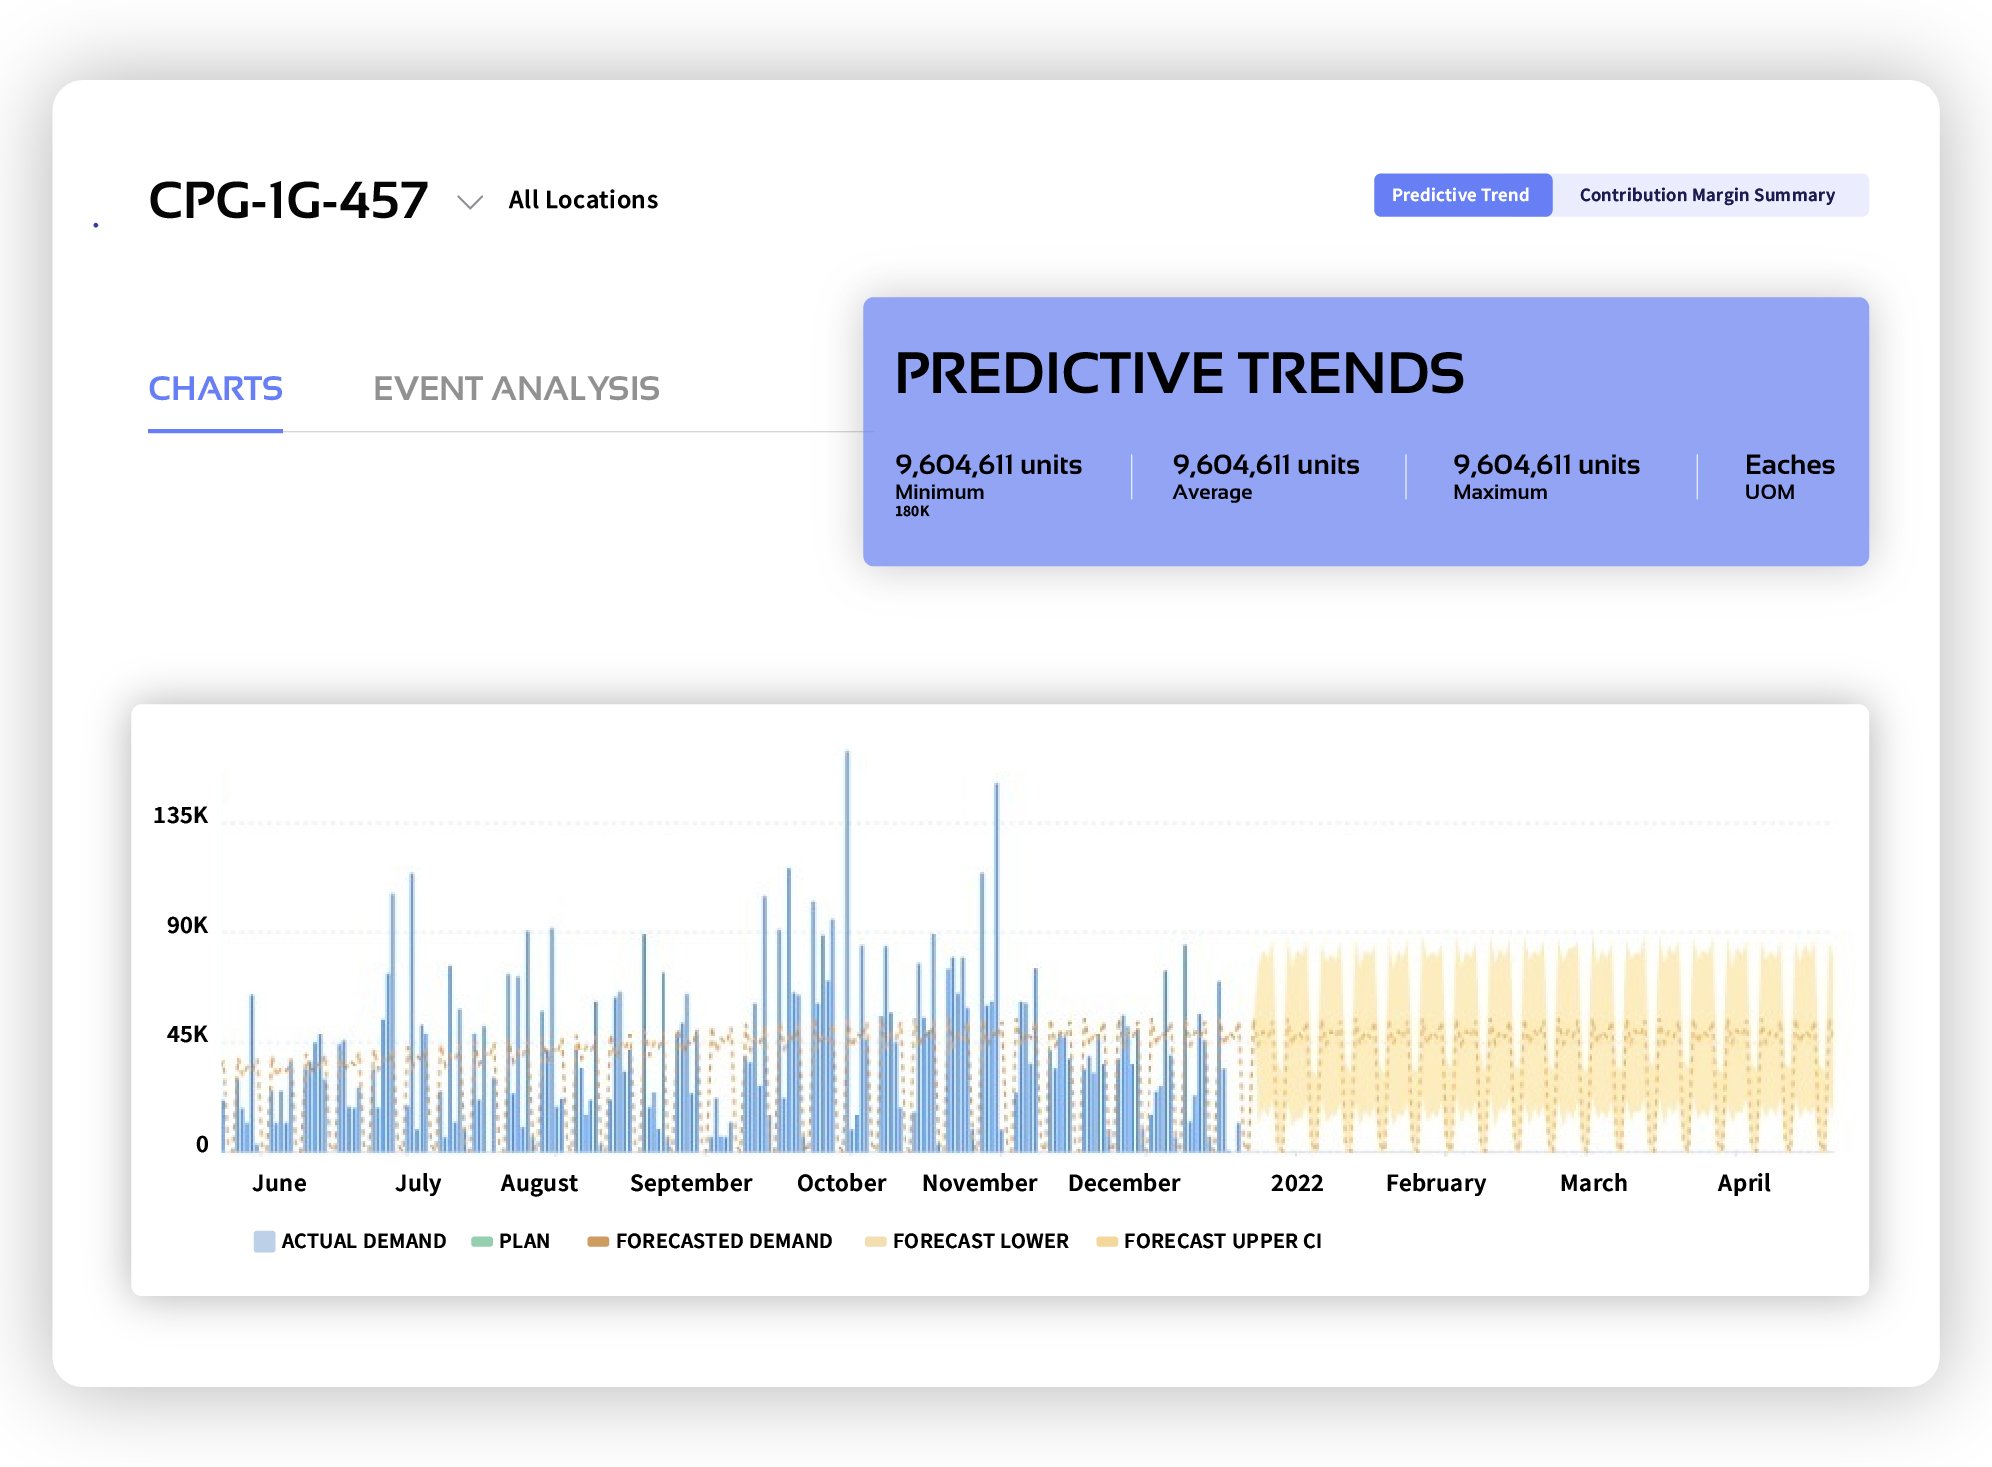The width and height of the screenshot is (1992, 1467).
Task: Open the EVENT ANALYSIS tab
Action: tap(516, 389)
